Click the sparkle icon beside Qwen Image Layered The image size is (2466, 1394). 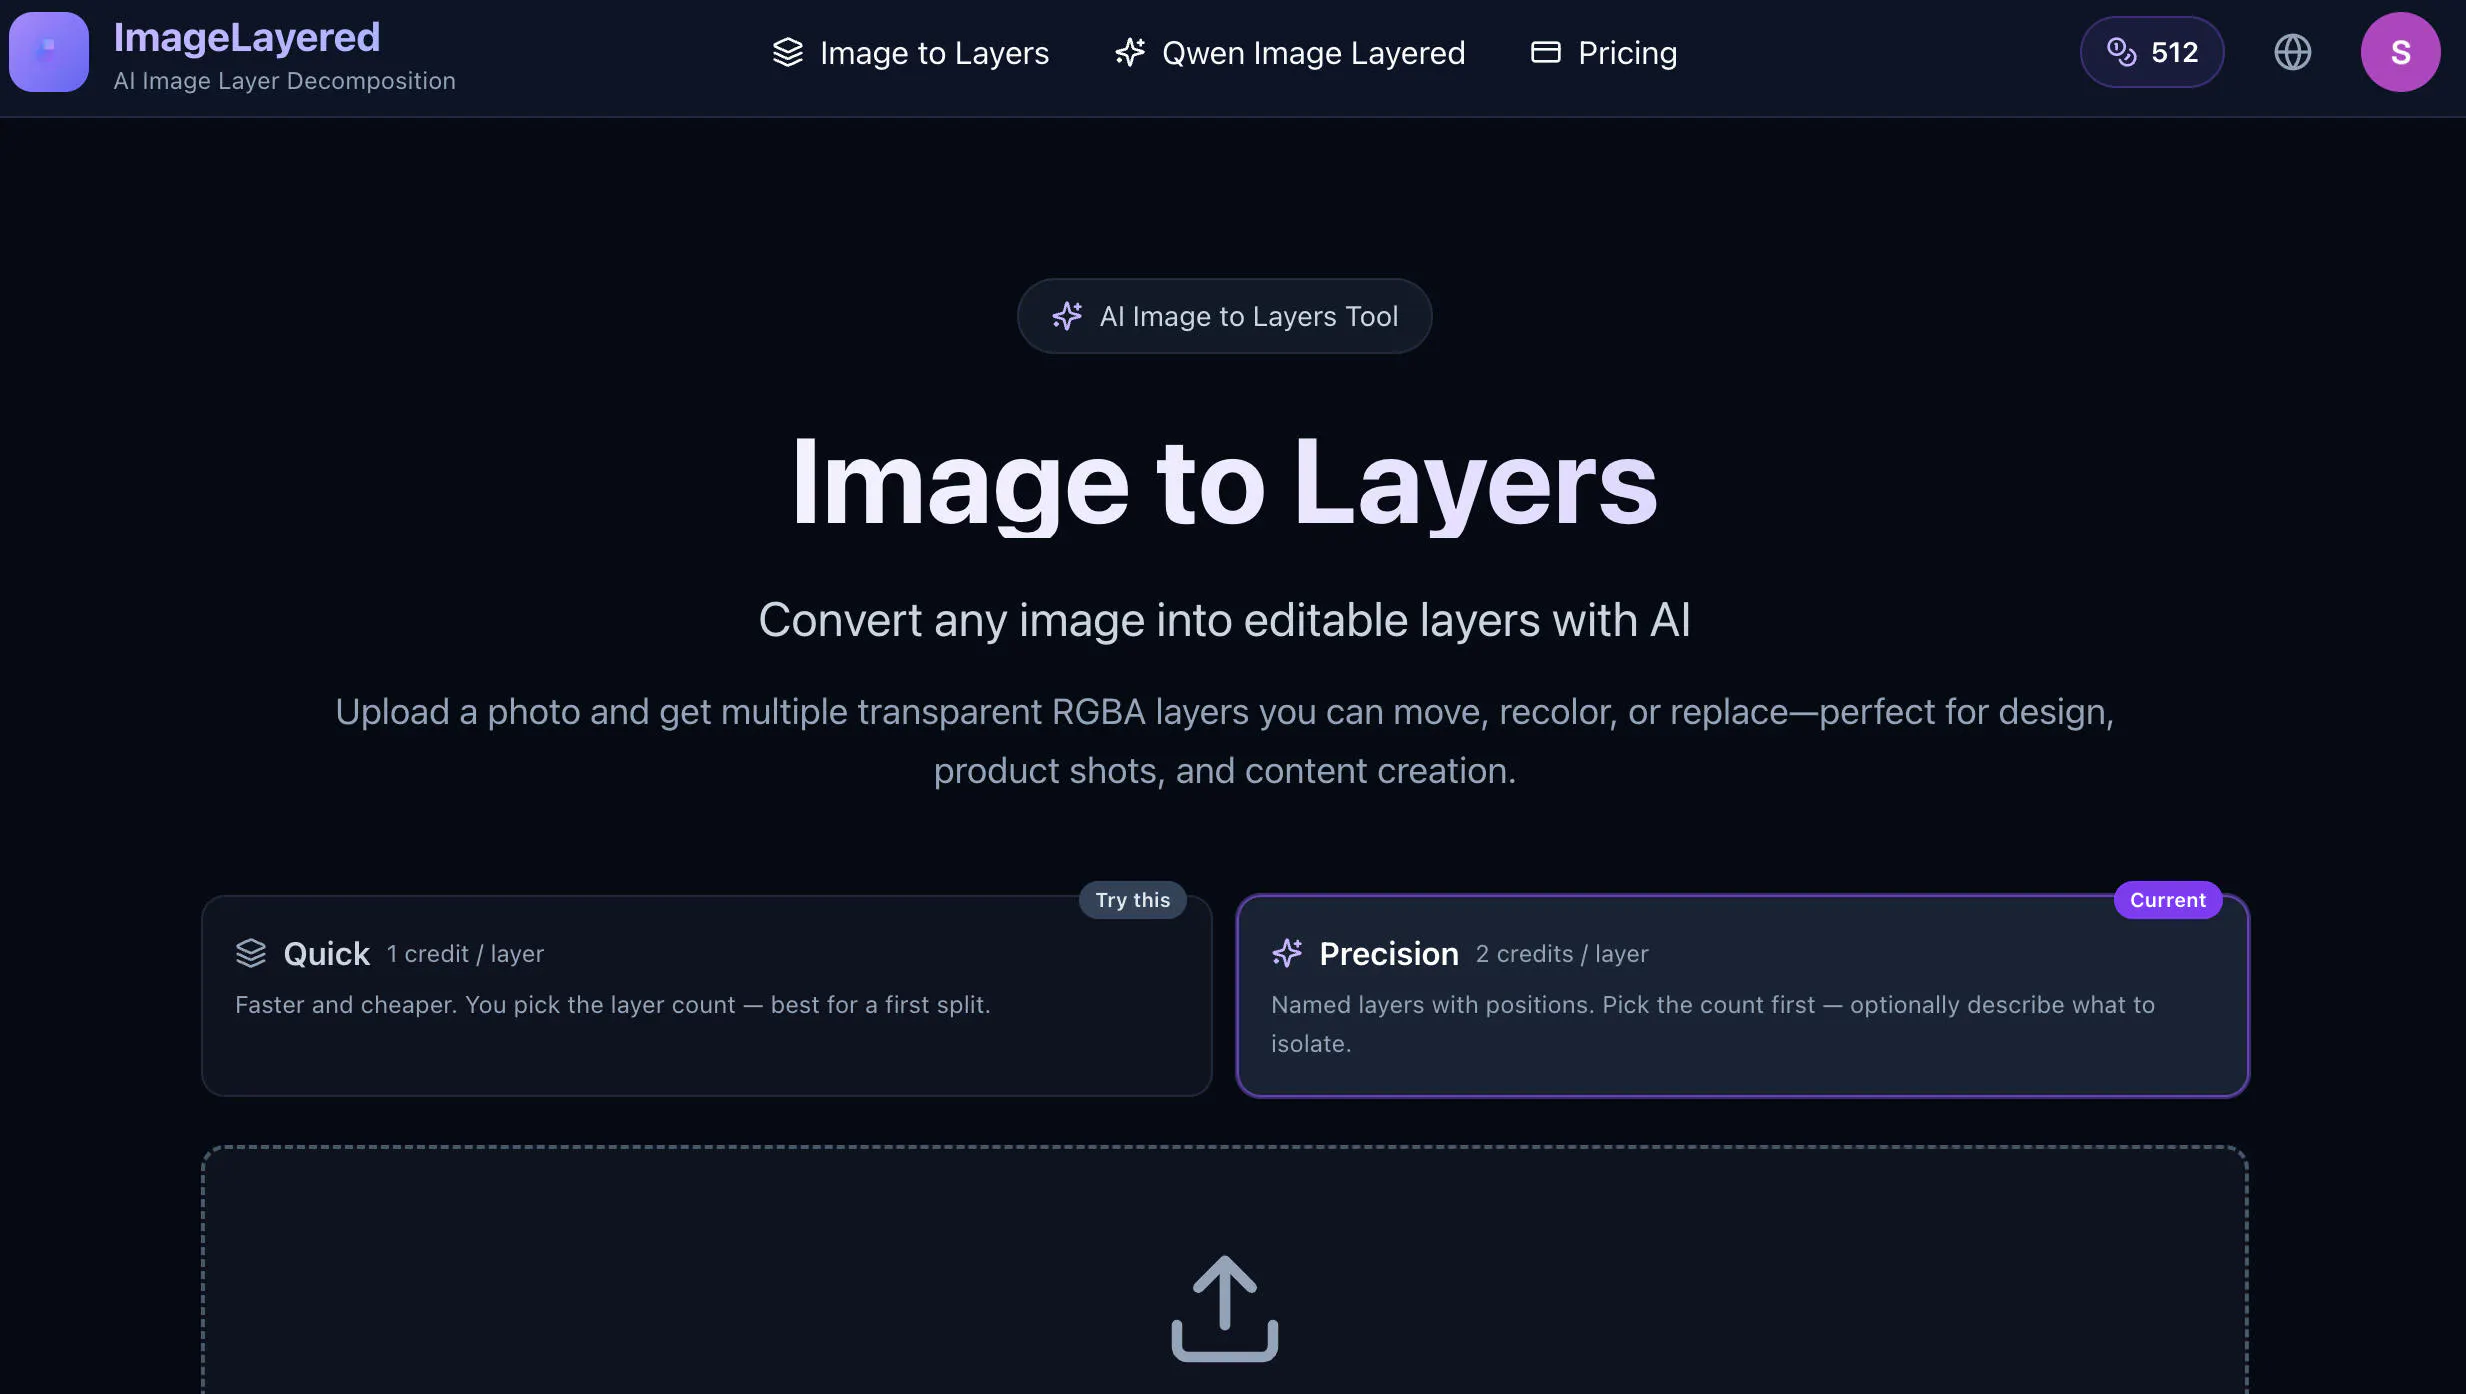[x=1130, y=52]
